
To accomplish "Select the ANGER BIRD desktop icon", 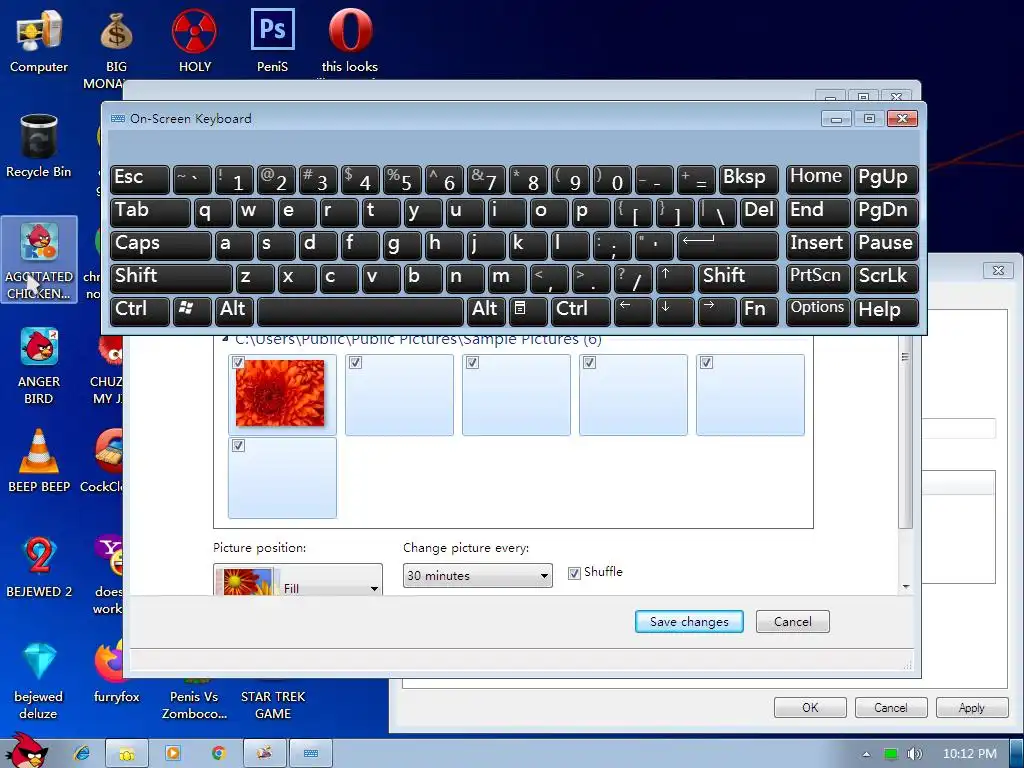I will click(39, 365).
